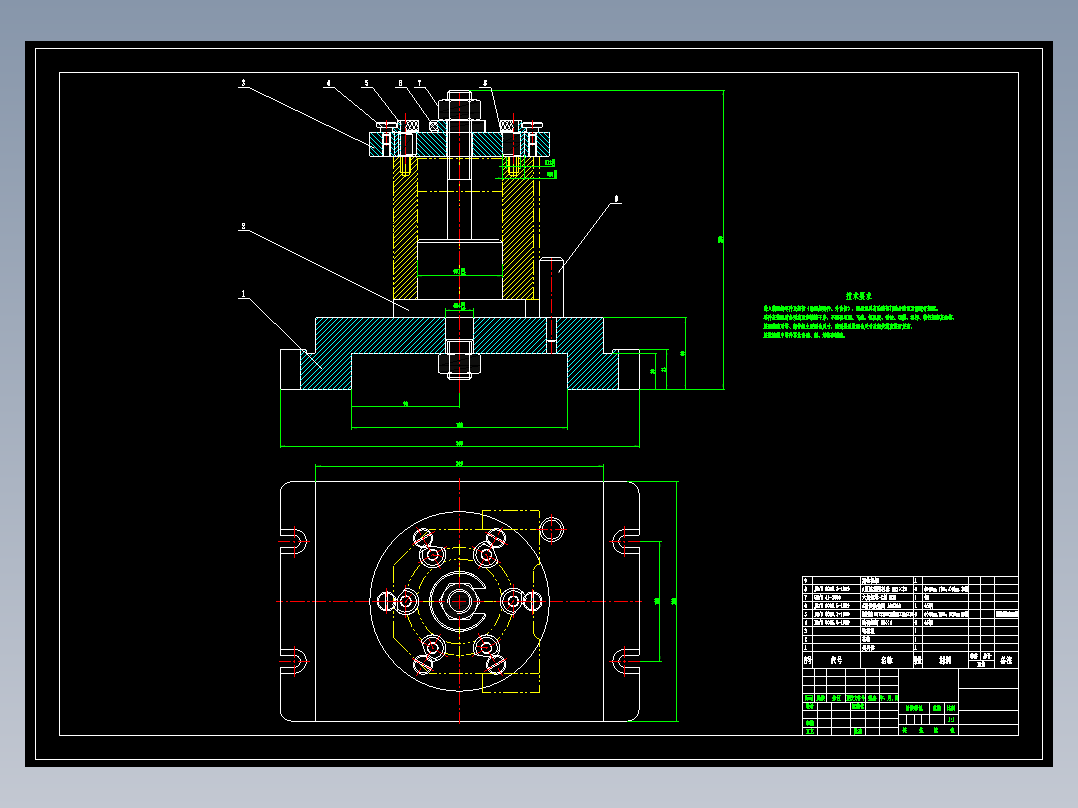Image resolution: width=1078 pixels, height=808 pixels.
Task: Select the small pin circle in plan view
Action: click(551, 530)
